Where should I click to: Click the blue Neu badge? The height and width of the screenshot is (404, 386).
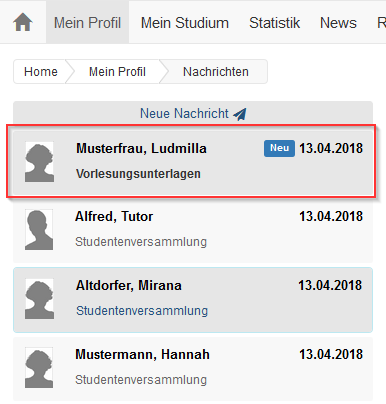279,148
